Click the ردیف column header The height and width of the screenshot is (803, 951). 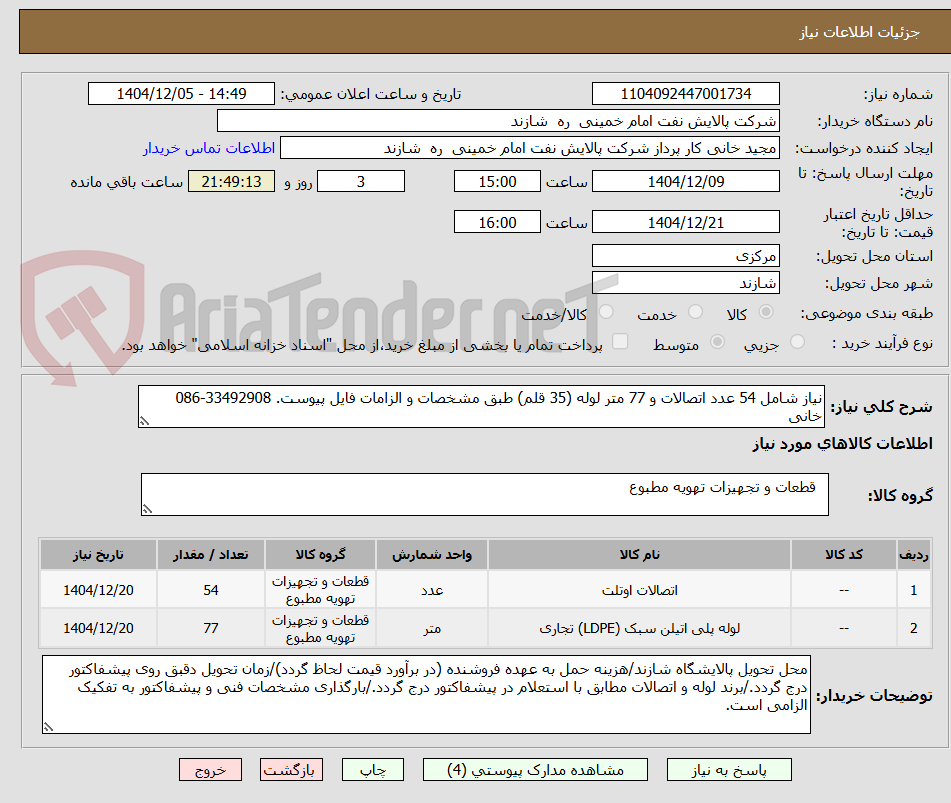tap(913, 554)
